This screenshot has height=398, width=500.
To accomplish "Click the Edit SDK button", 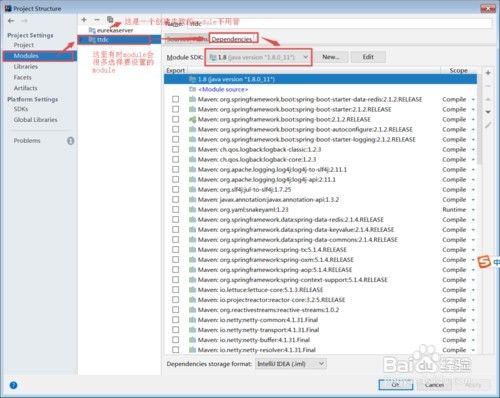I will 368,57.
